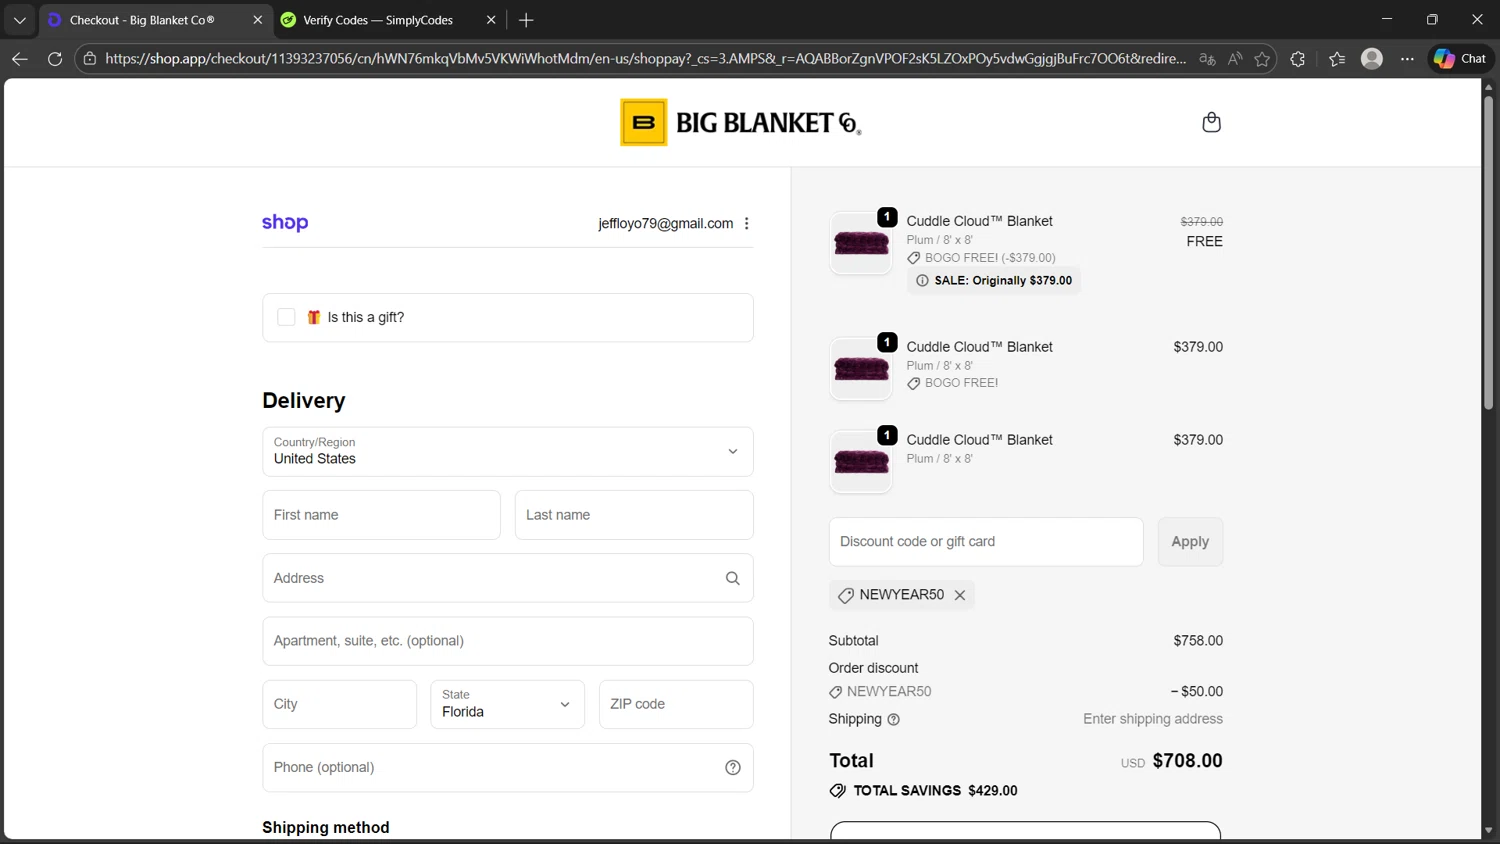Open browser extensions icon
Image resolution: width=1500 pixels, height=844 pixels.
coord(1298,59)
